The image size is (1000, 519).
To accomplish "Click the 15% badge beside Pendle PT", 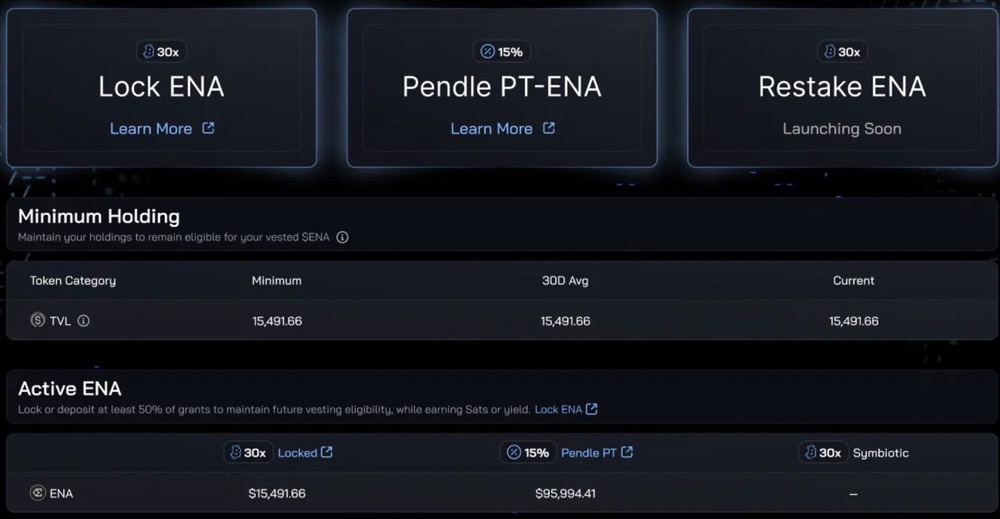I will 528,453.
